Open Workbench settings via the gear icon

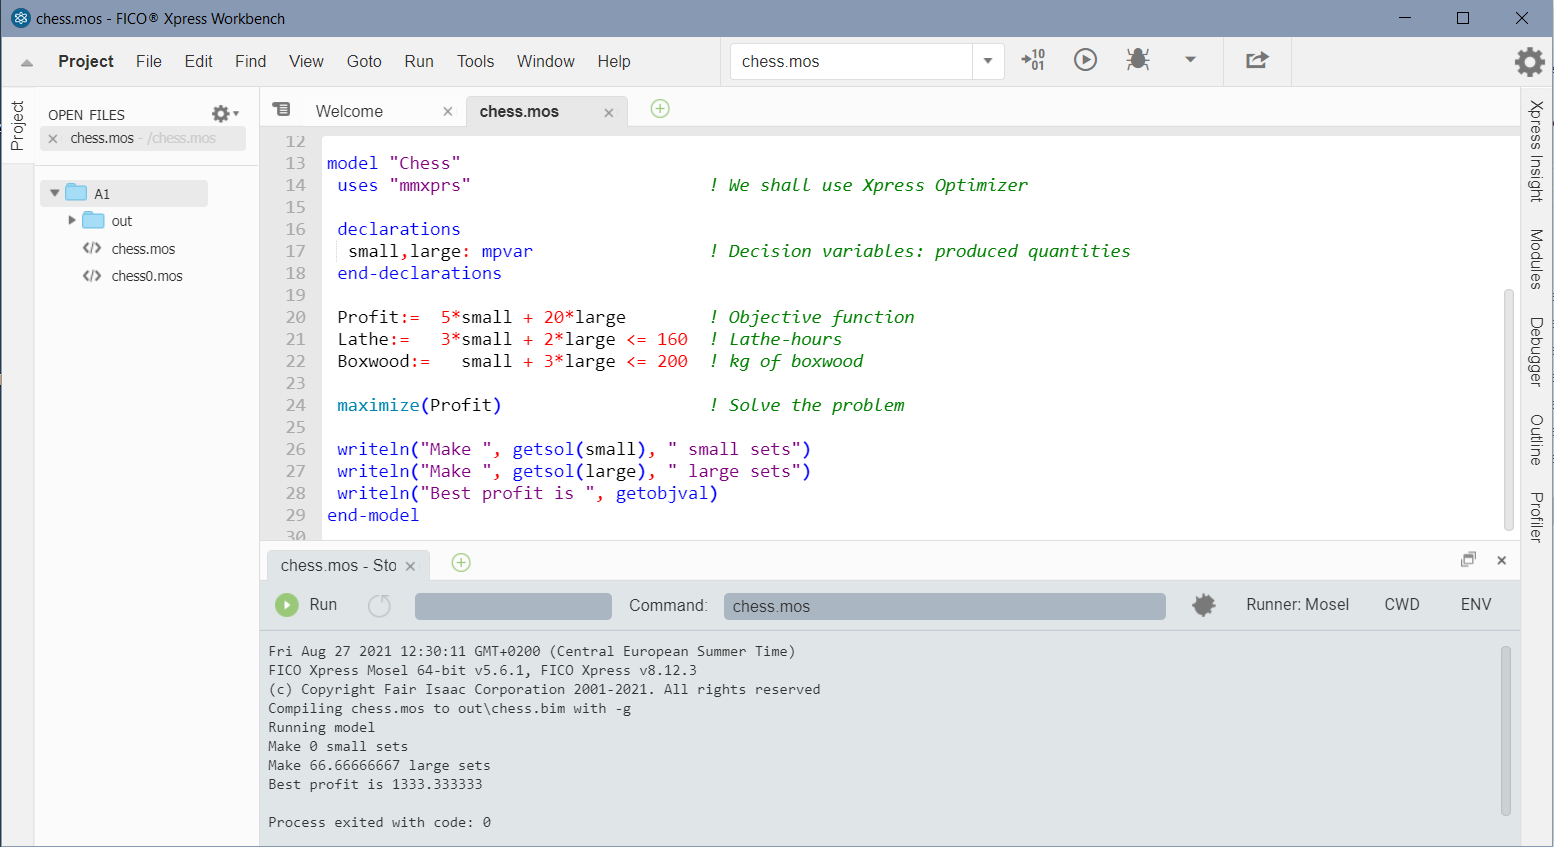tap(1529, 62)
